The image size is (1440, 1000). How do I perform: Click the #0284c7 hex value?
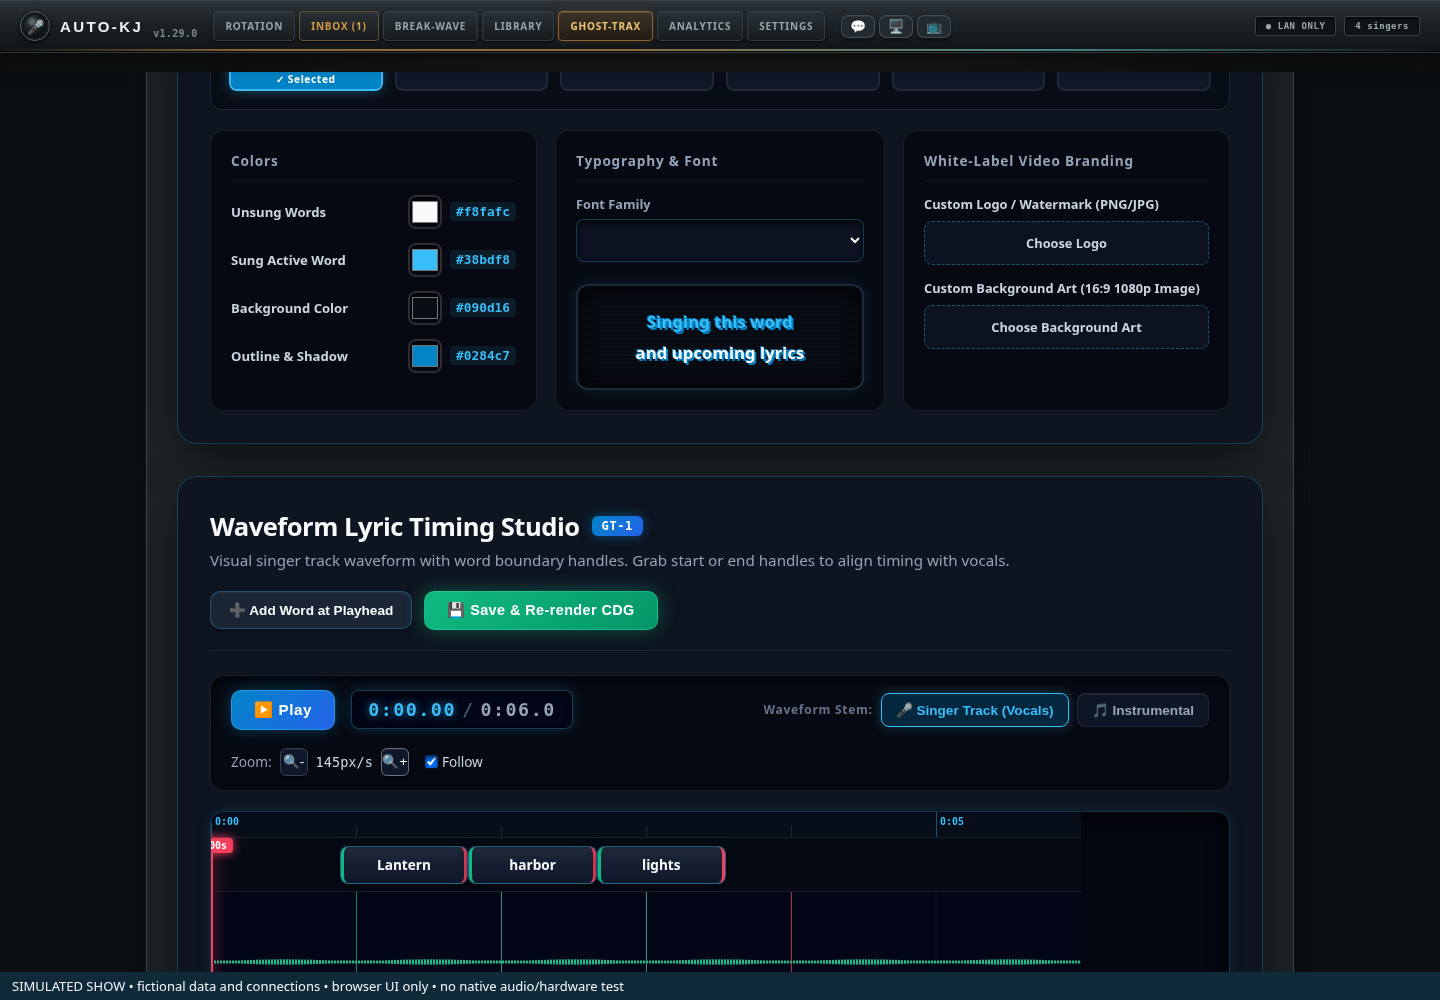pos(483,356)
